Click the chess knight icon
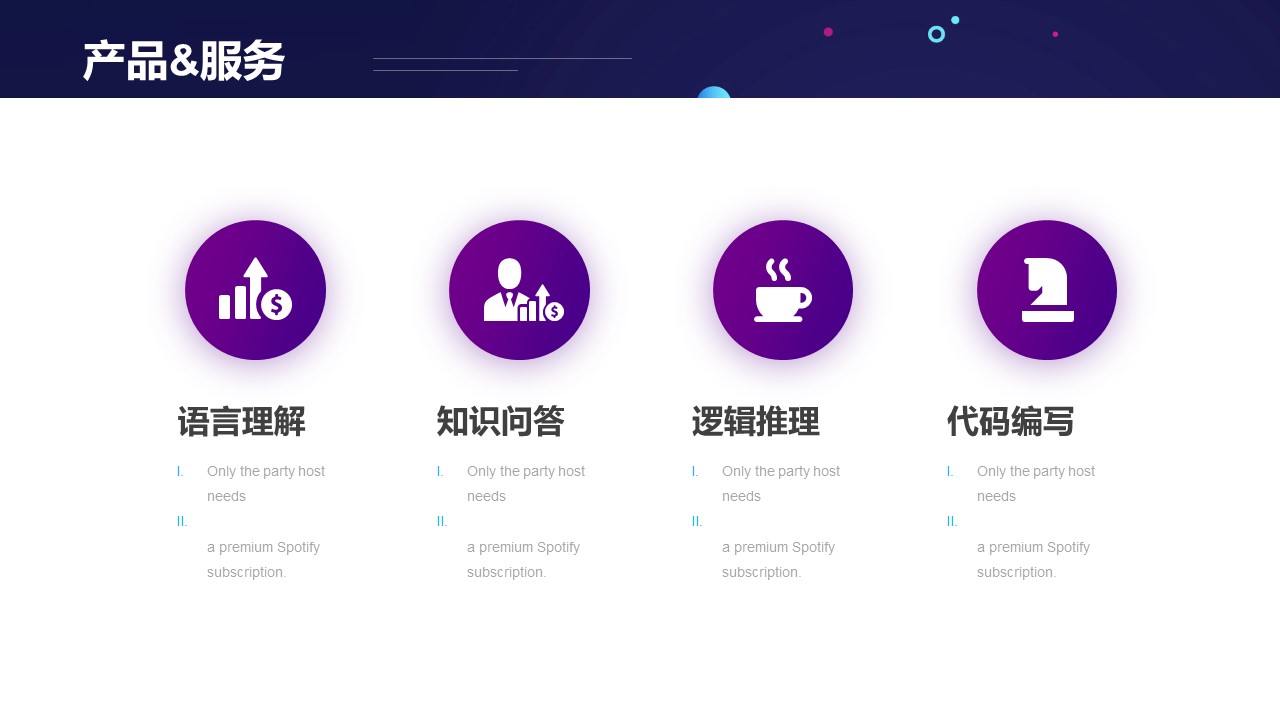 click(x=1047, y=290)
